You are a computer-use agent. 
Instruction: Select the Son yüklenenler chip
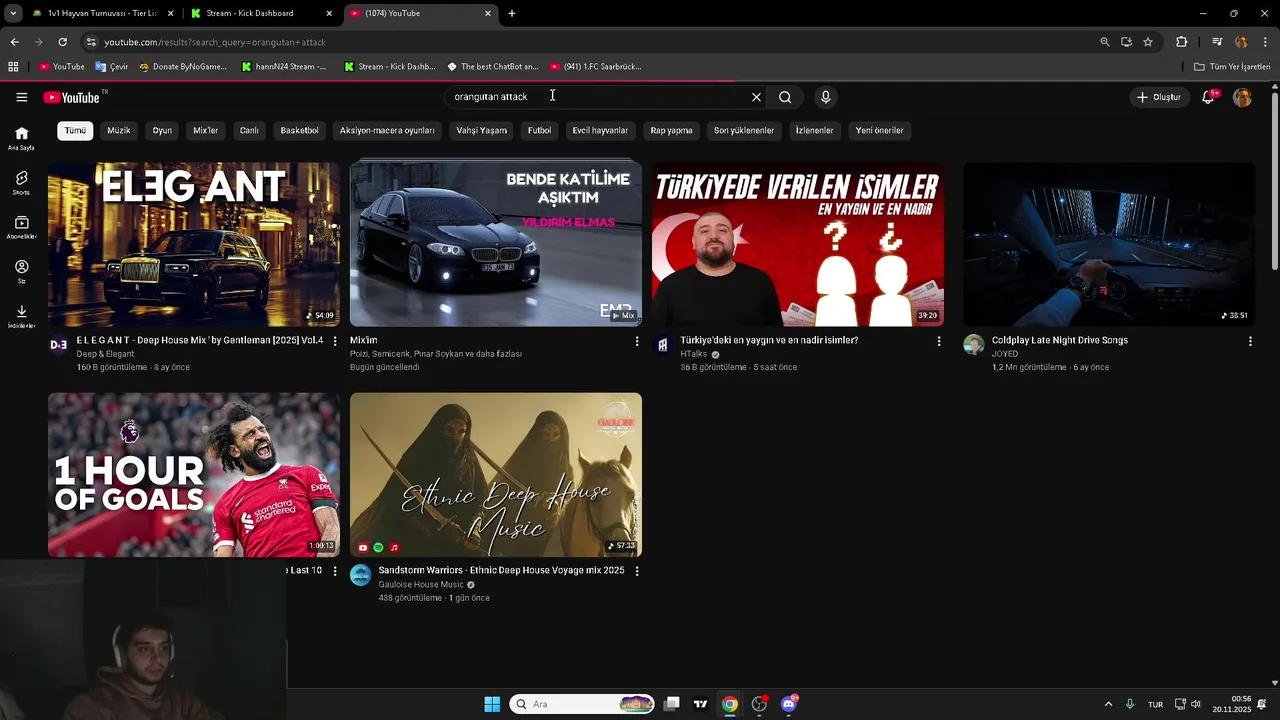coord(743,130)
